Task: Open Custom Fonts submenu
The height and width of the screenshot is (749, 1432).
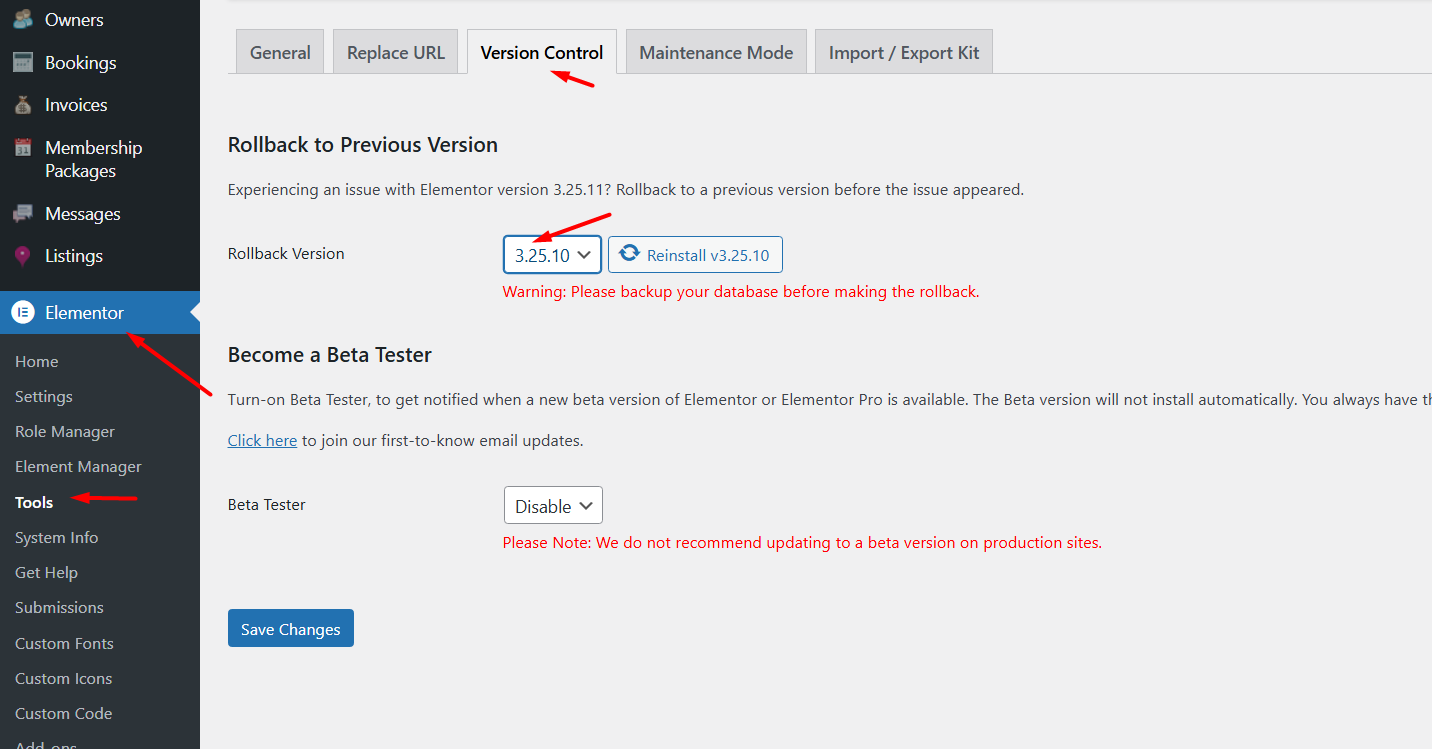Action: pyautogui.click(x=64, y=643)
